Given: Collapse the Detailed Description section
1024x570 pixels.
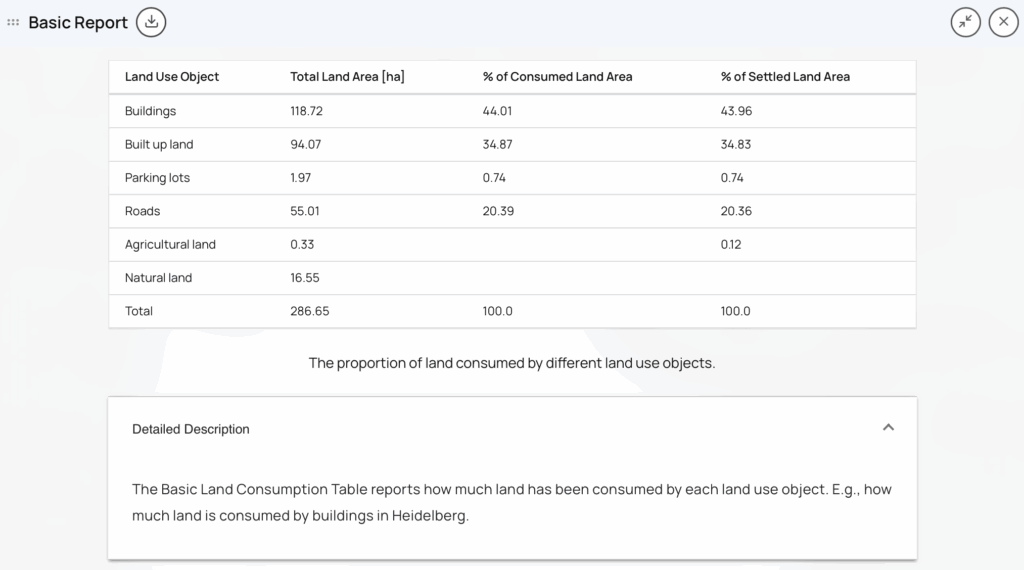Looking at the screenshot, I should pos(888,428).
